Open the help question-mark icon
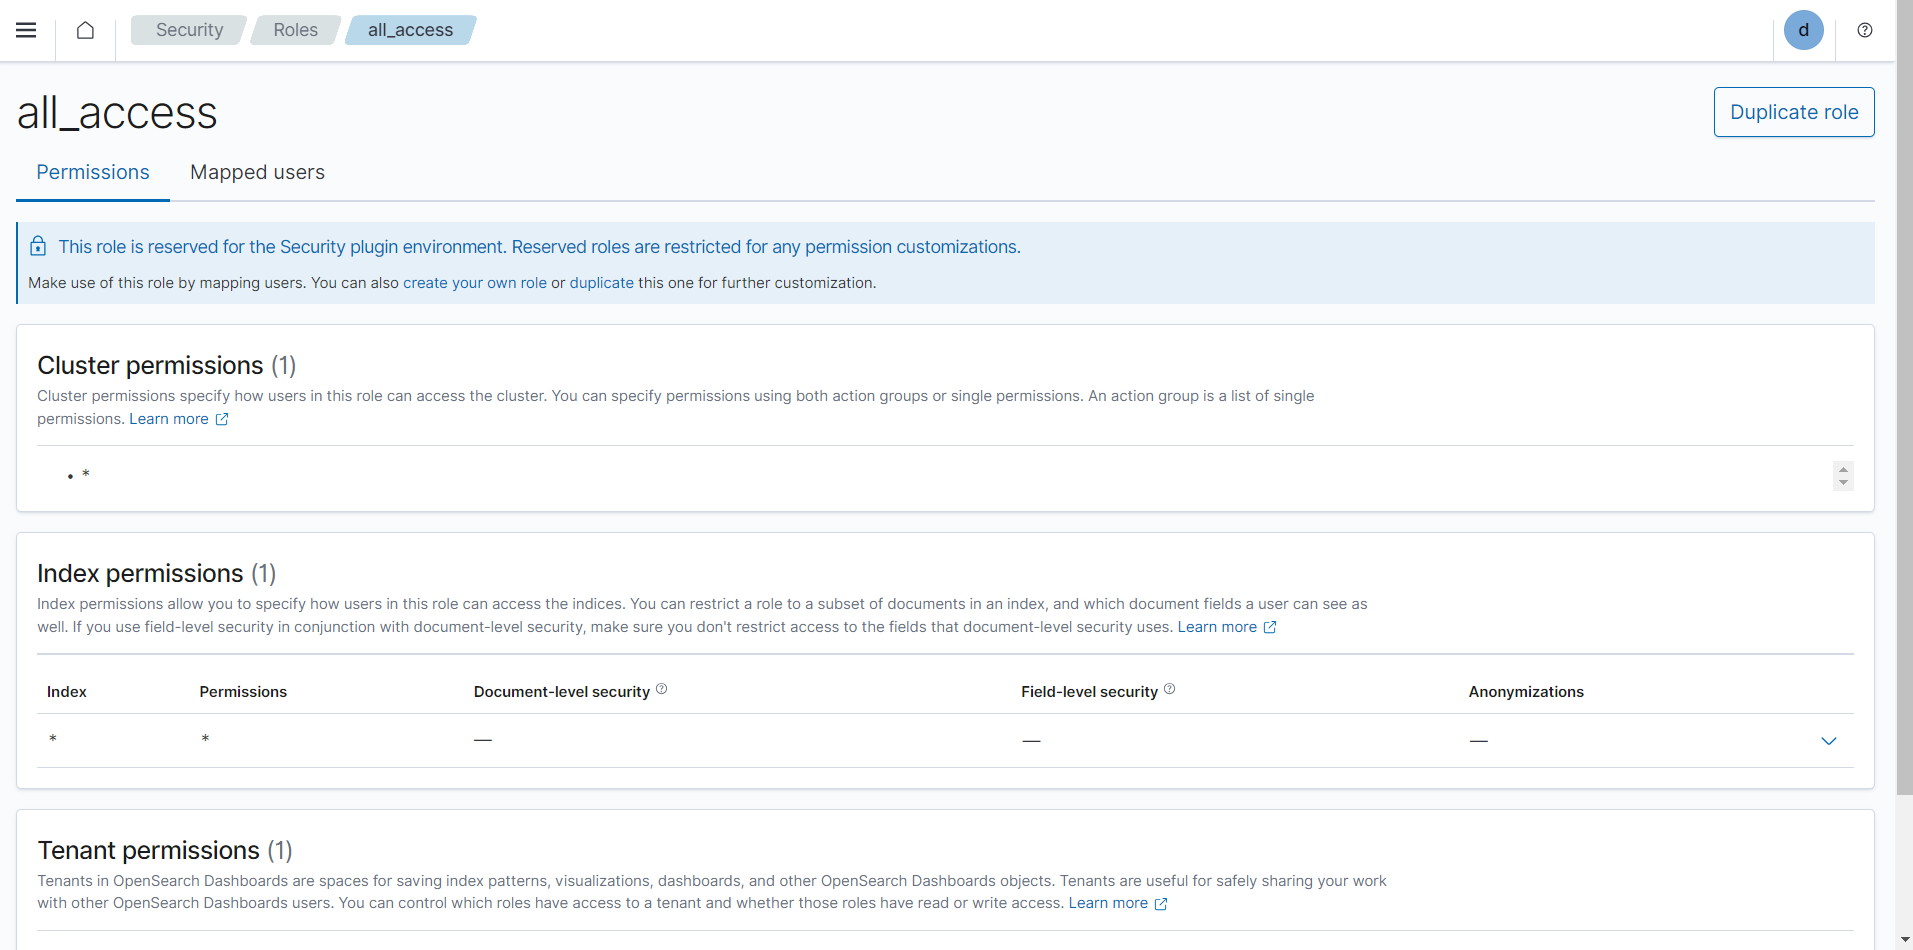Image resolution: width=1913 pixels, height=950 pixels. coord(1864,30)
